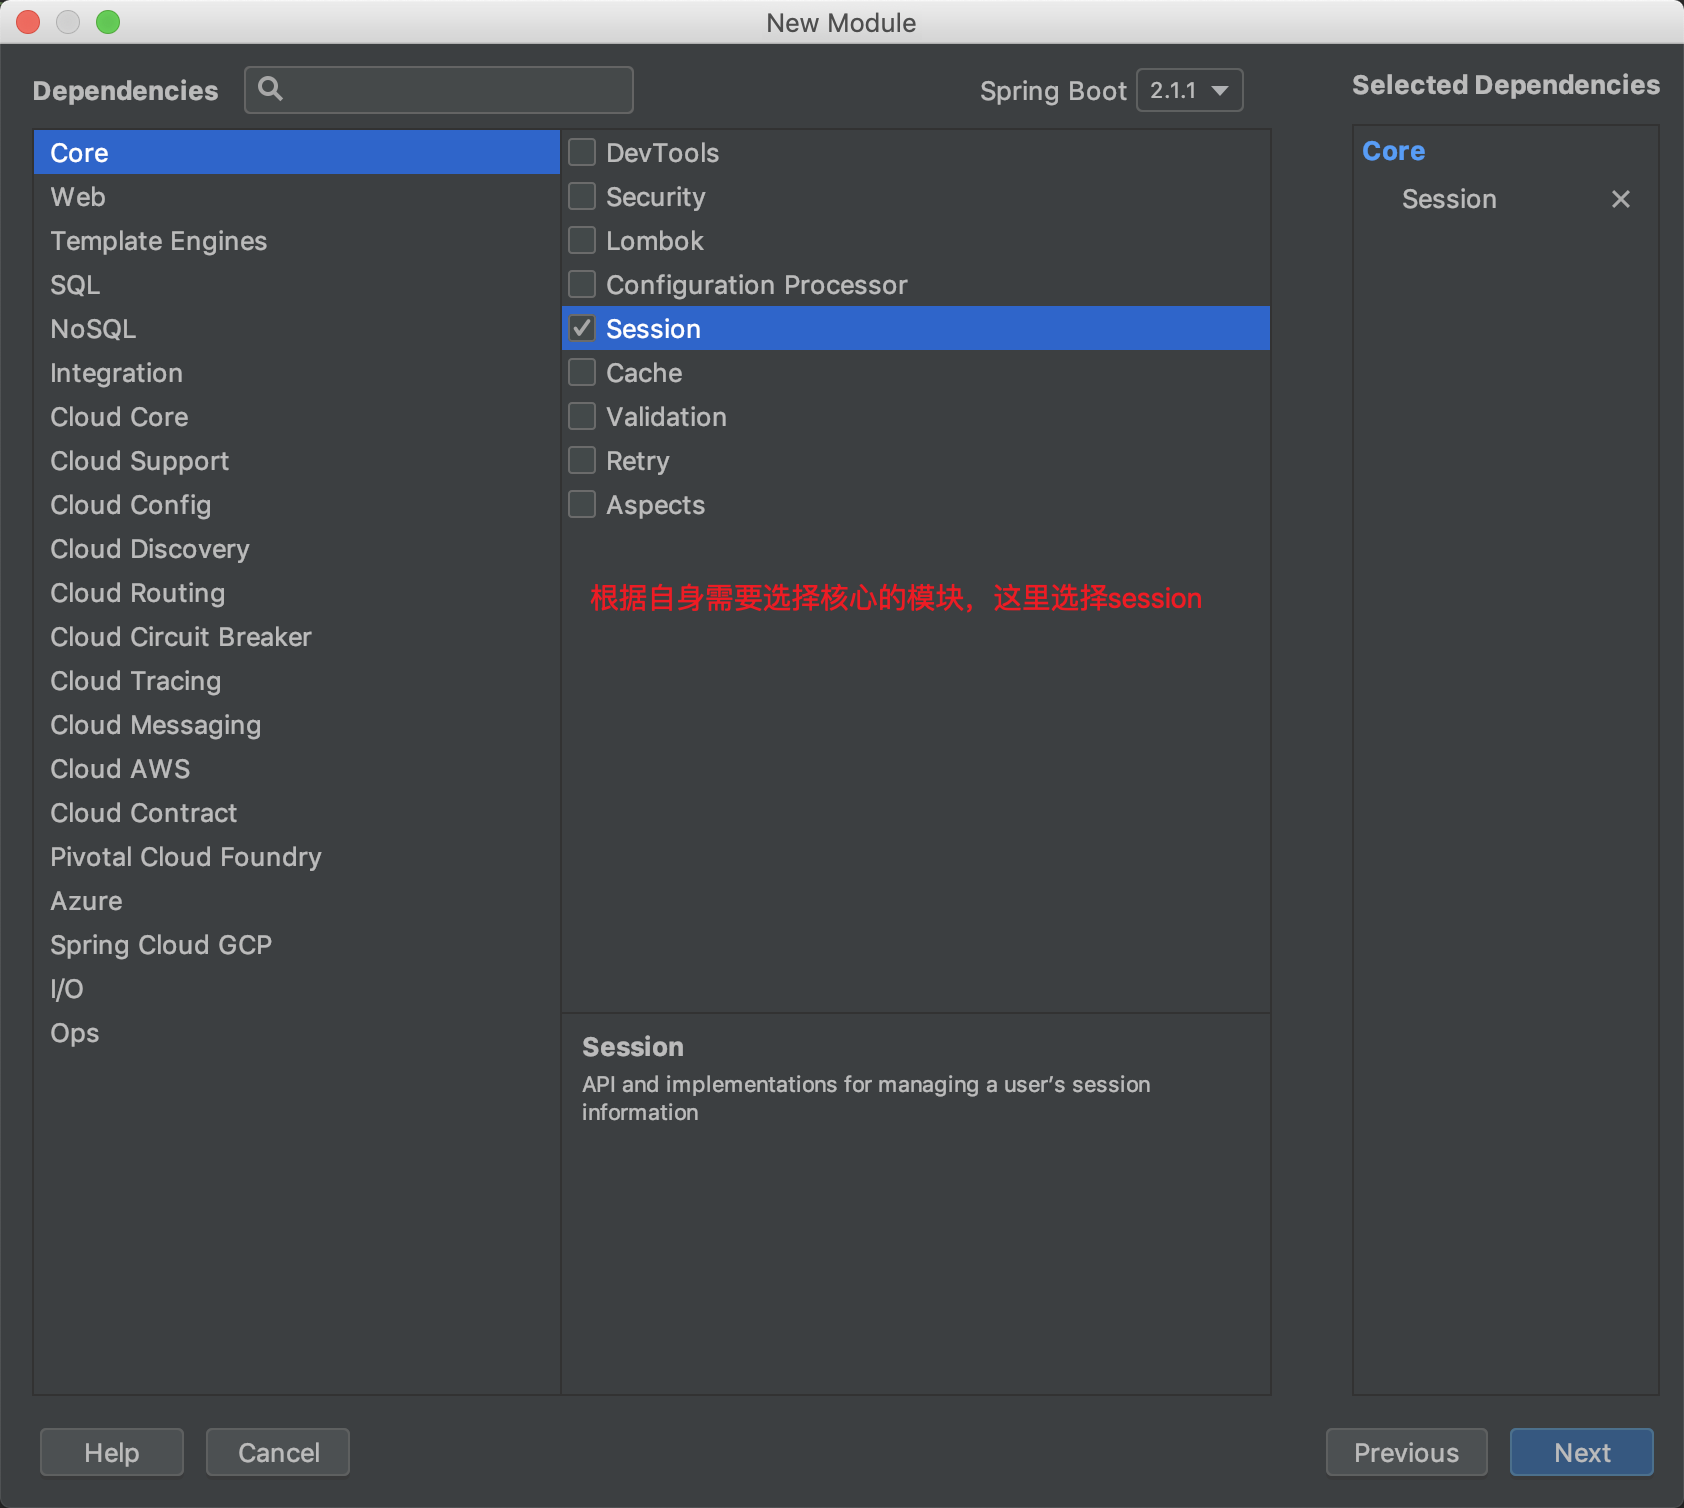1684x1508 pixels.
Task: Choose the NoSQL category
Action: tap(297, 328)
